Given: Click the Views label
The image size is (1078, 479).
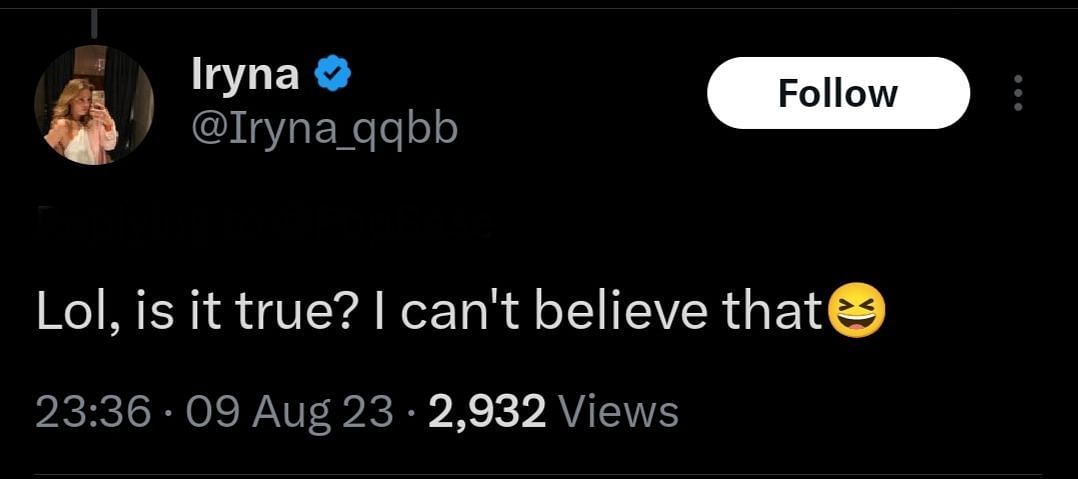Looking at the screenshot, I should coord(617,410).
